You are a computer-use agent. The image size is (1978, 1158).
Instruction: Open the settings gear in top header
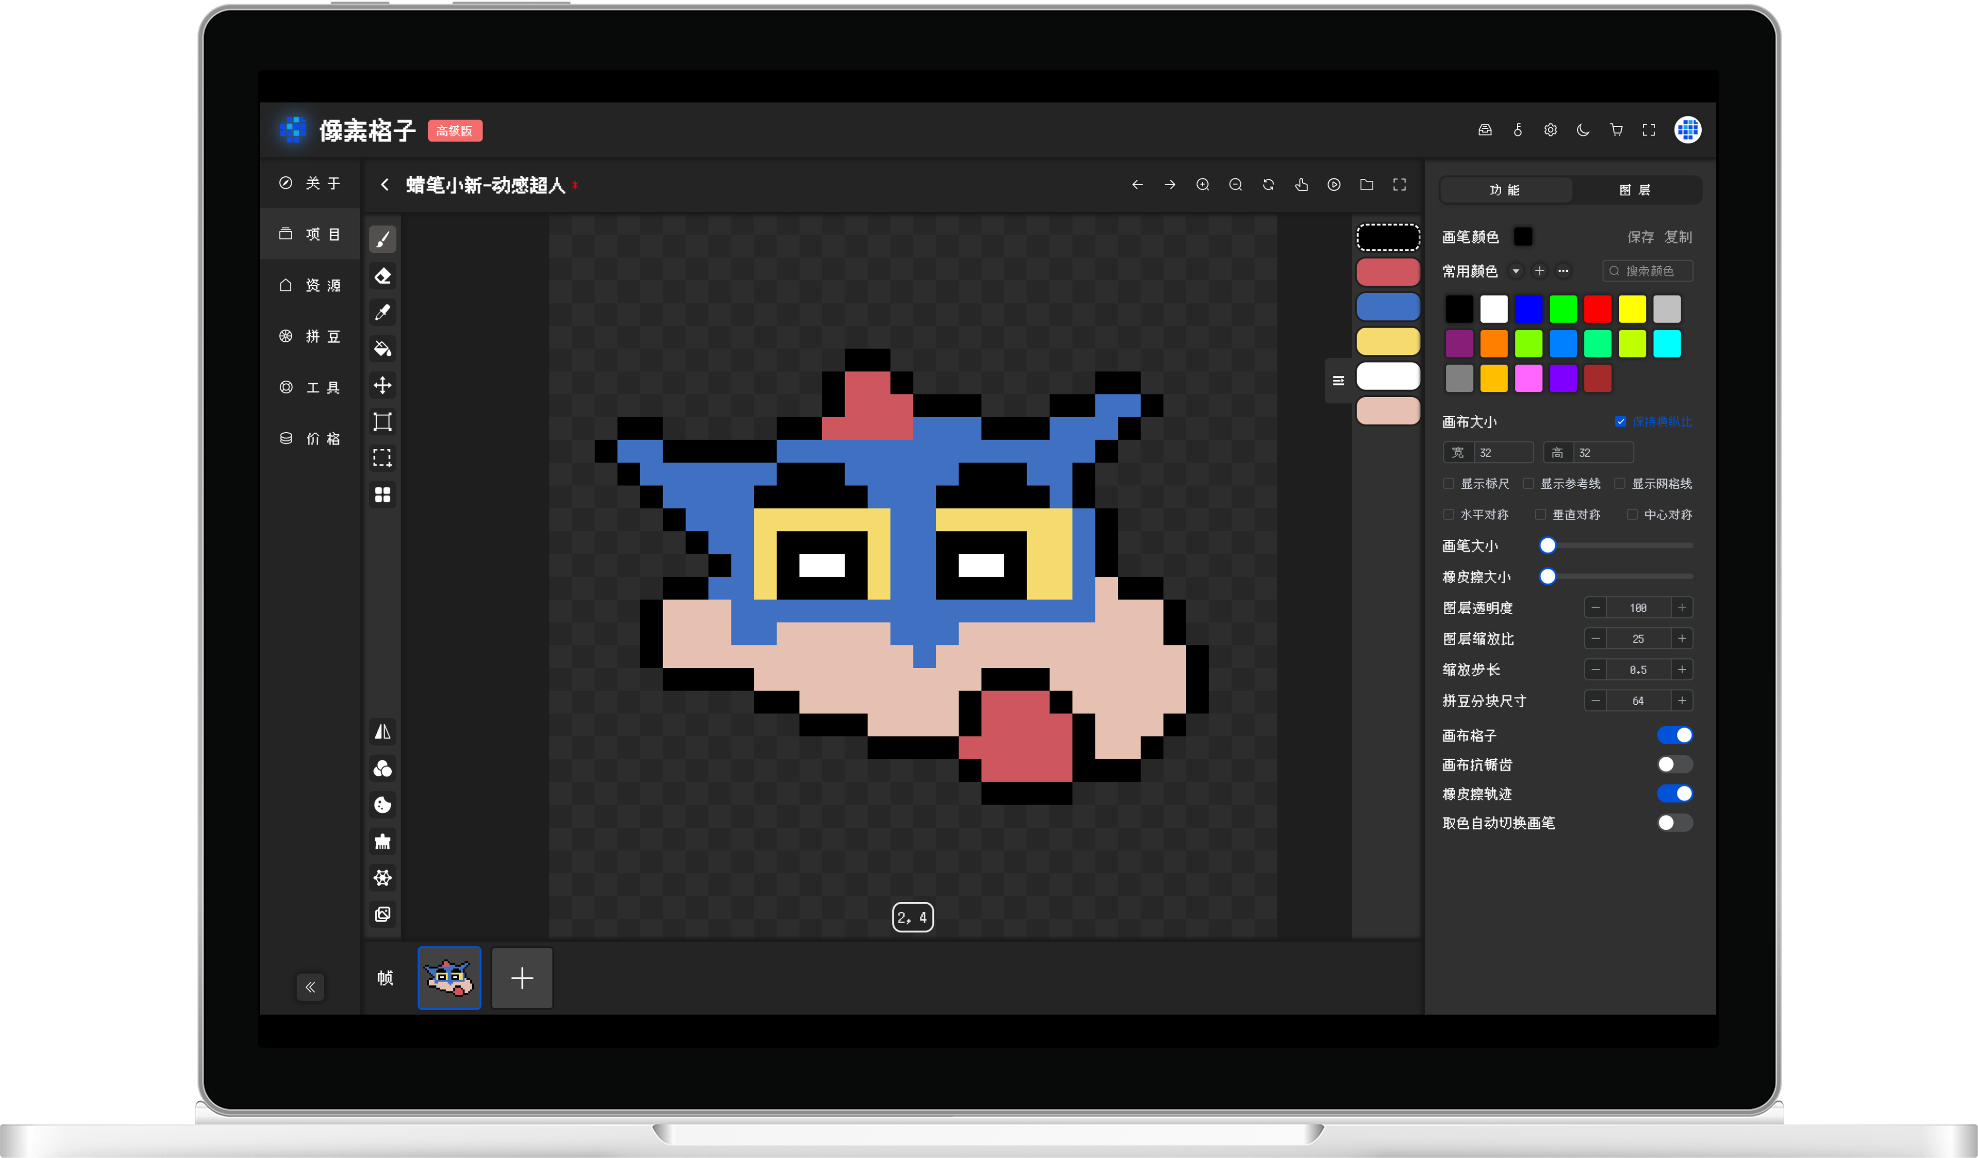[1550, 130]
